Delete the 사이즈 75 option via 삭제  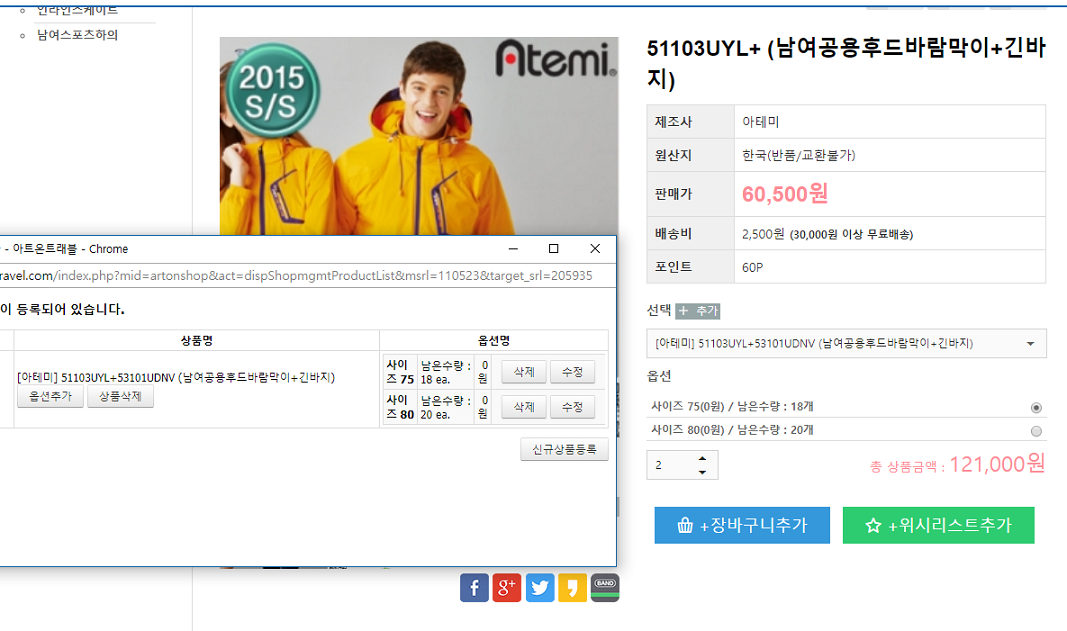coord(522,371)
